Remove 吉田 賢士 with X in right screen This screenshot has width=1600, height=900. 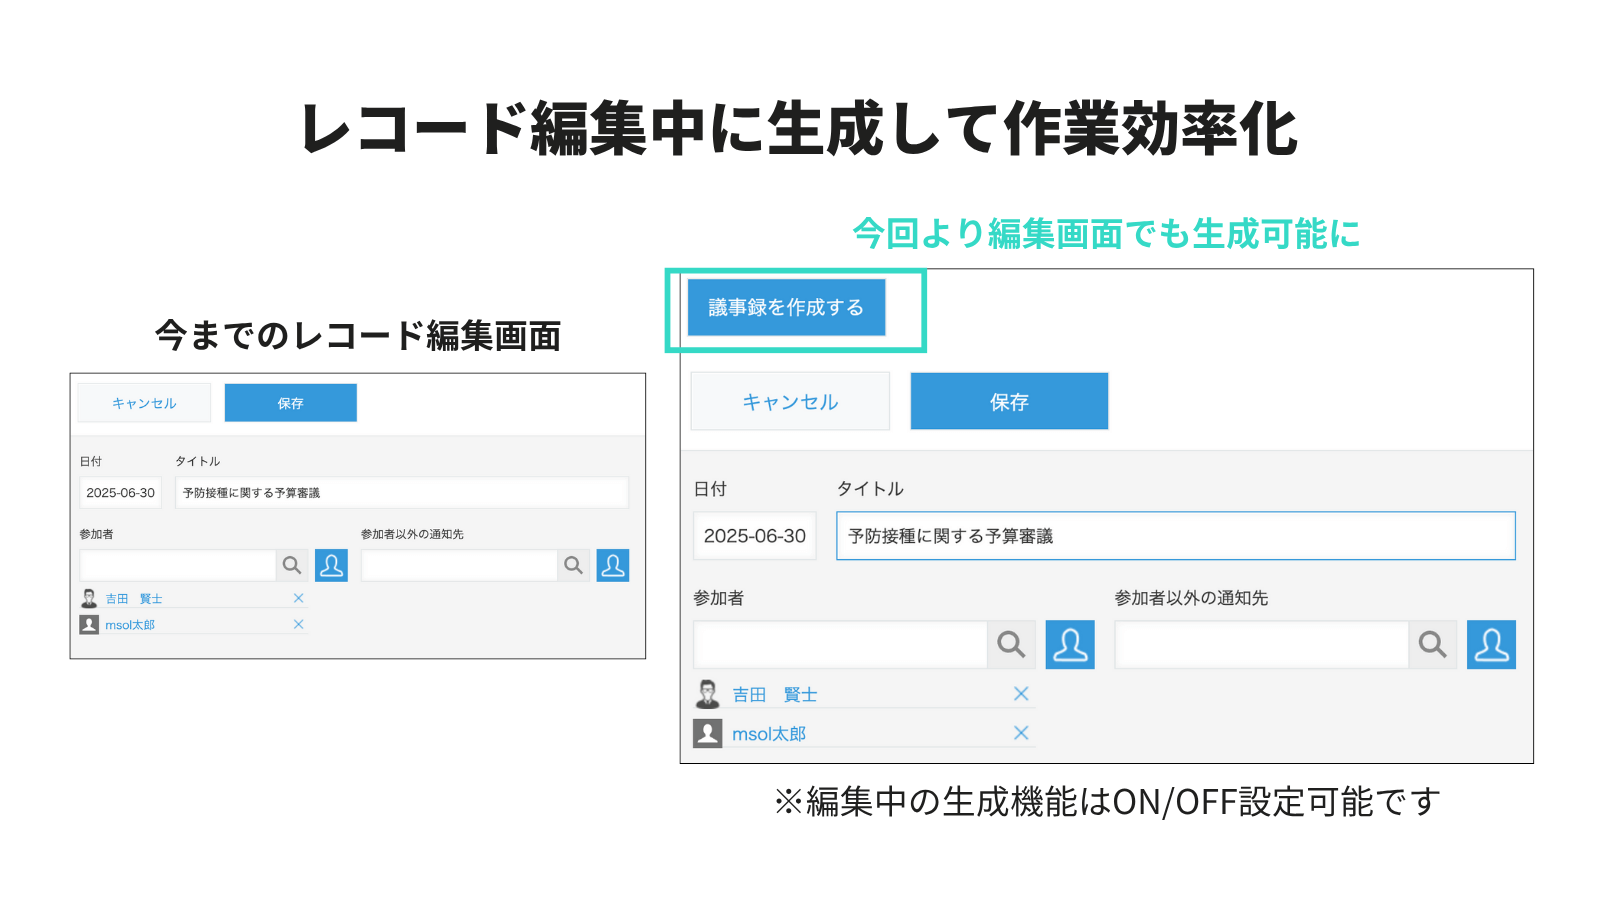point(1021,694)
